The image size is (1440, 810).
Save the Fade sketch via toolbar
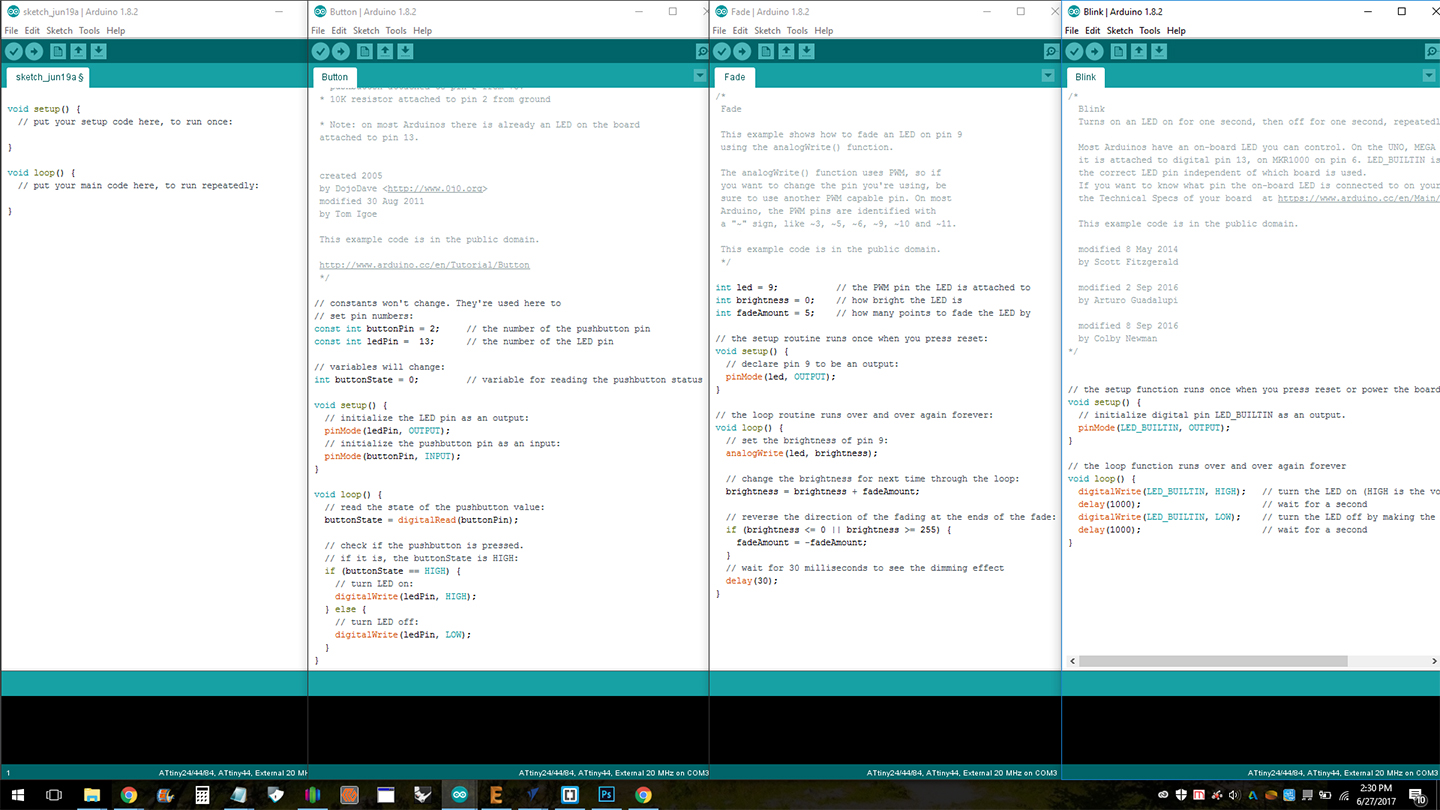coord(806,52)
